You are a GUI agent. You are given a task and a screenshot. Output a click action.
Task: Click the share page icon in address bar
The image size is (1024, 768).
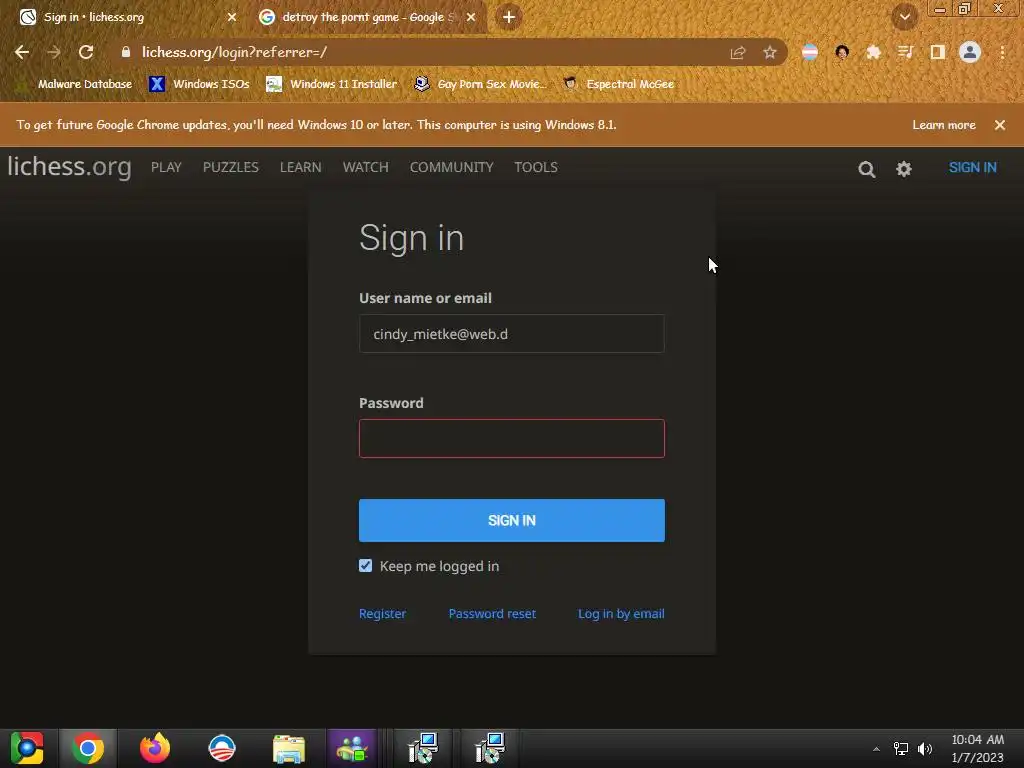tap(738, 53)
